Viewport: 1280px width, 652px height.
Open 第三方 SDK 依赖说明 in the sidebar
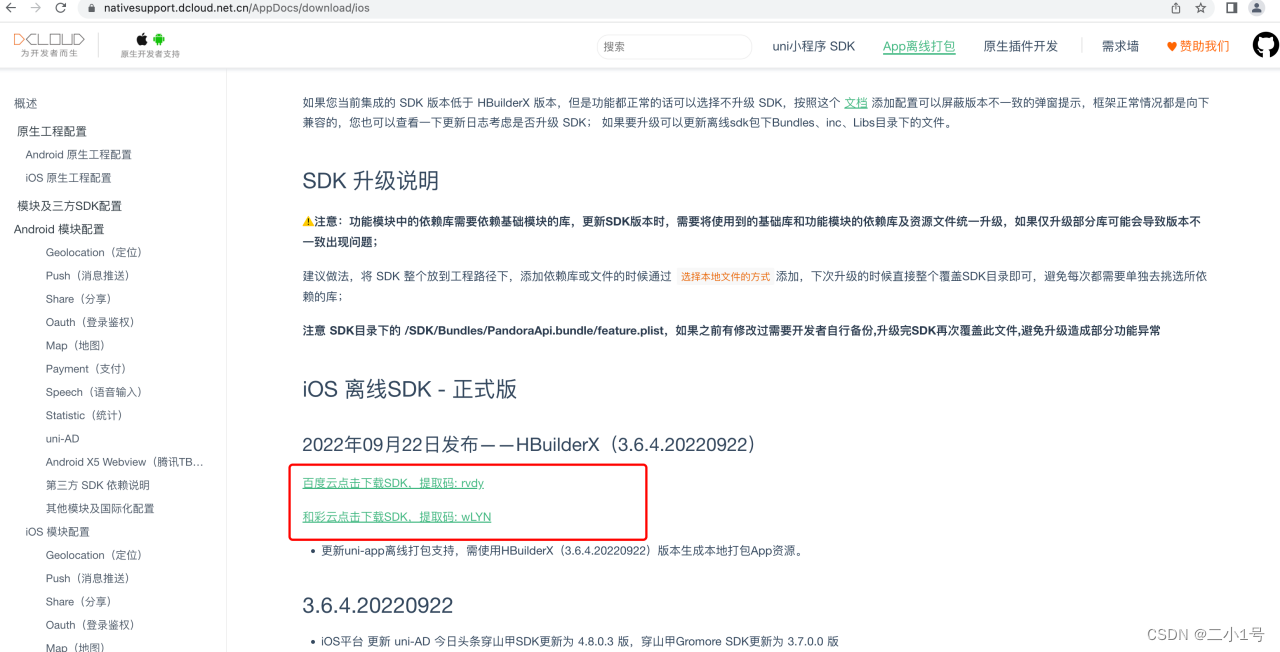[x=98, y=485]
